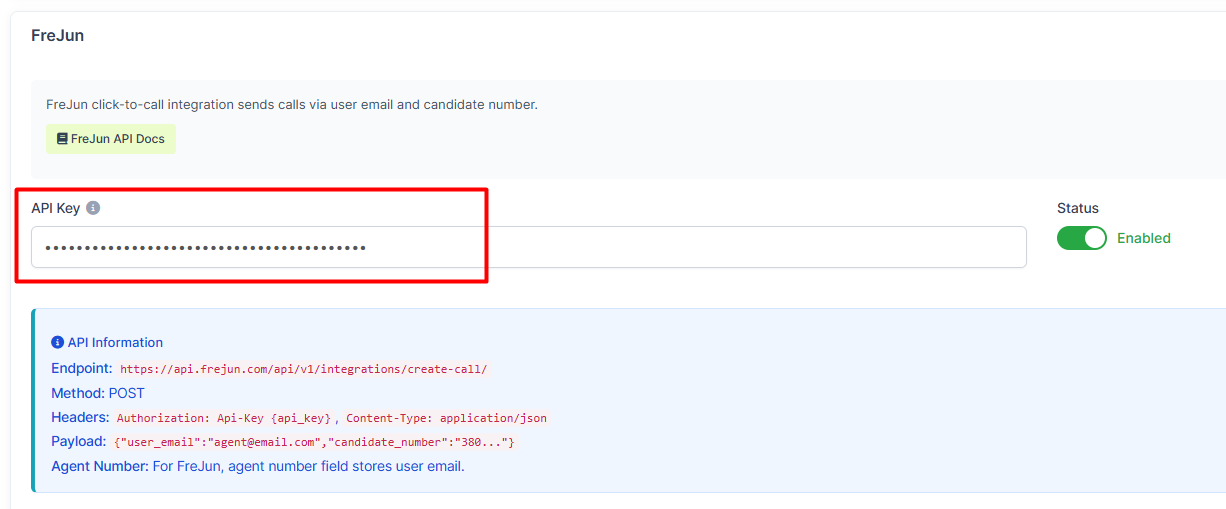This screenshot has width=1226, height=509.
Task: Click the Agent Number note line
Action: (x=258, y=466)
